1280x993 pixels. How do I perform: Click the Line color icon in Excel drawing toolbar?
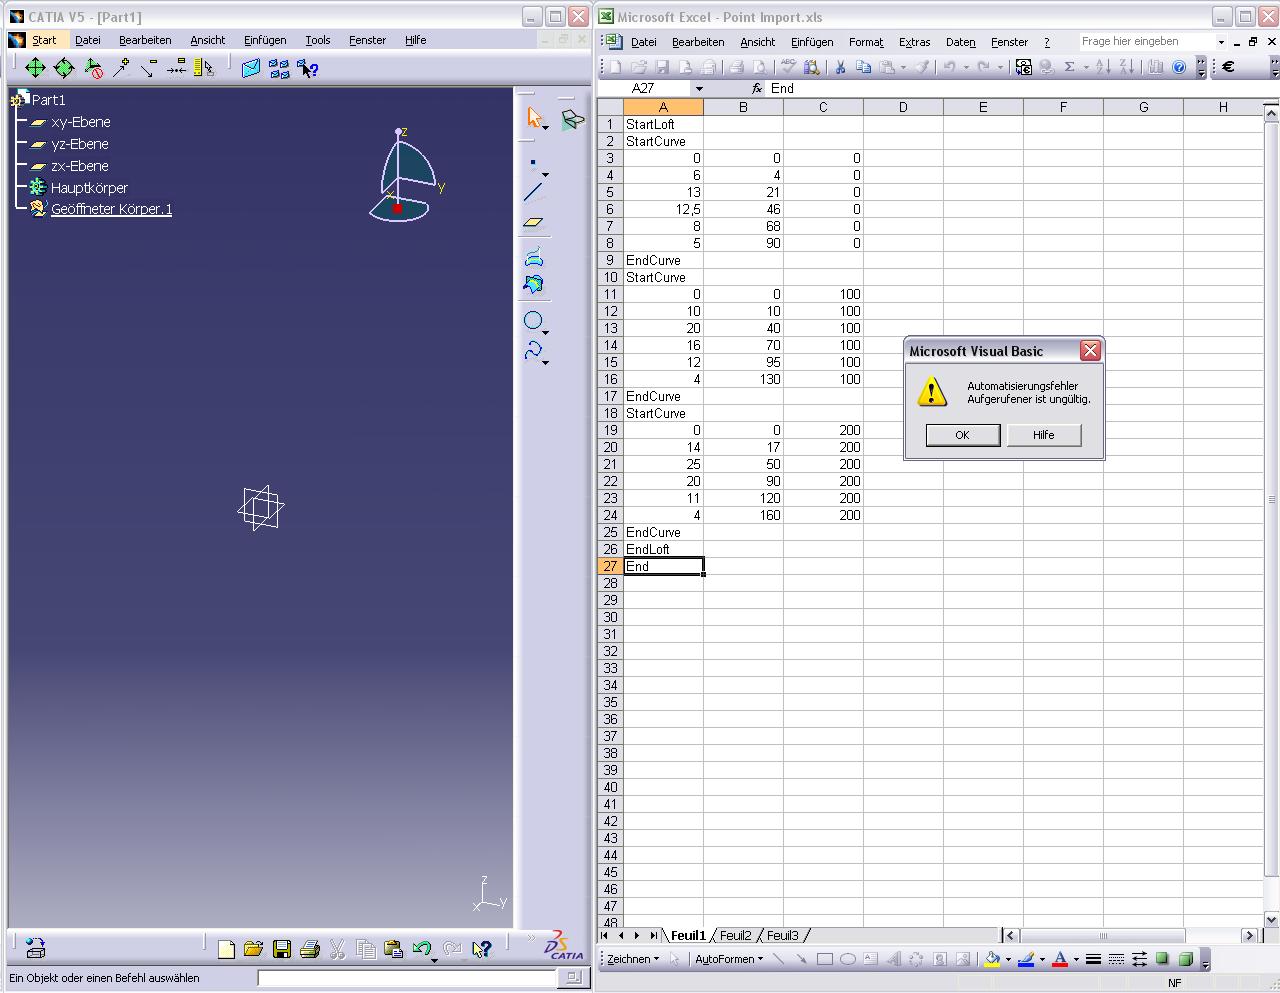click(1026, 959)
